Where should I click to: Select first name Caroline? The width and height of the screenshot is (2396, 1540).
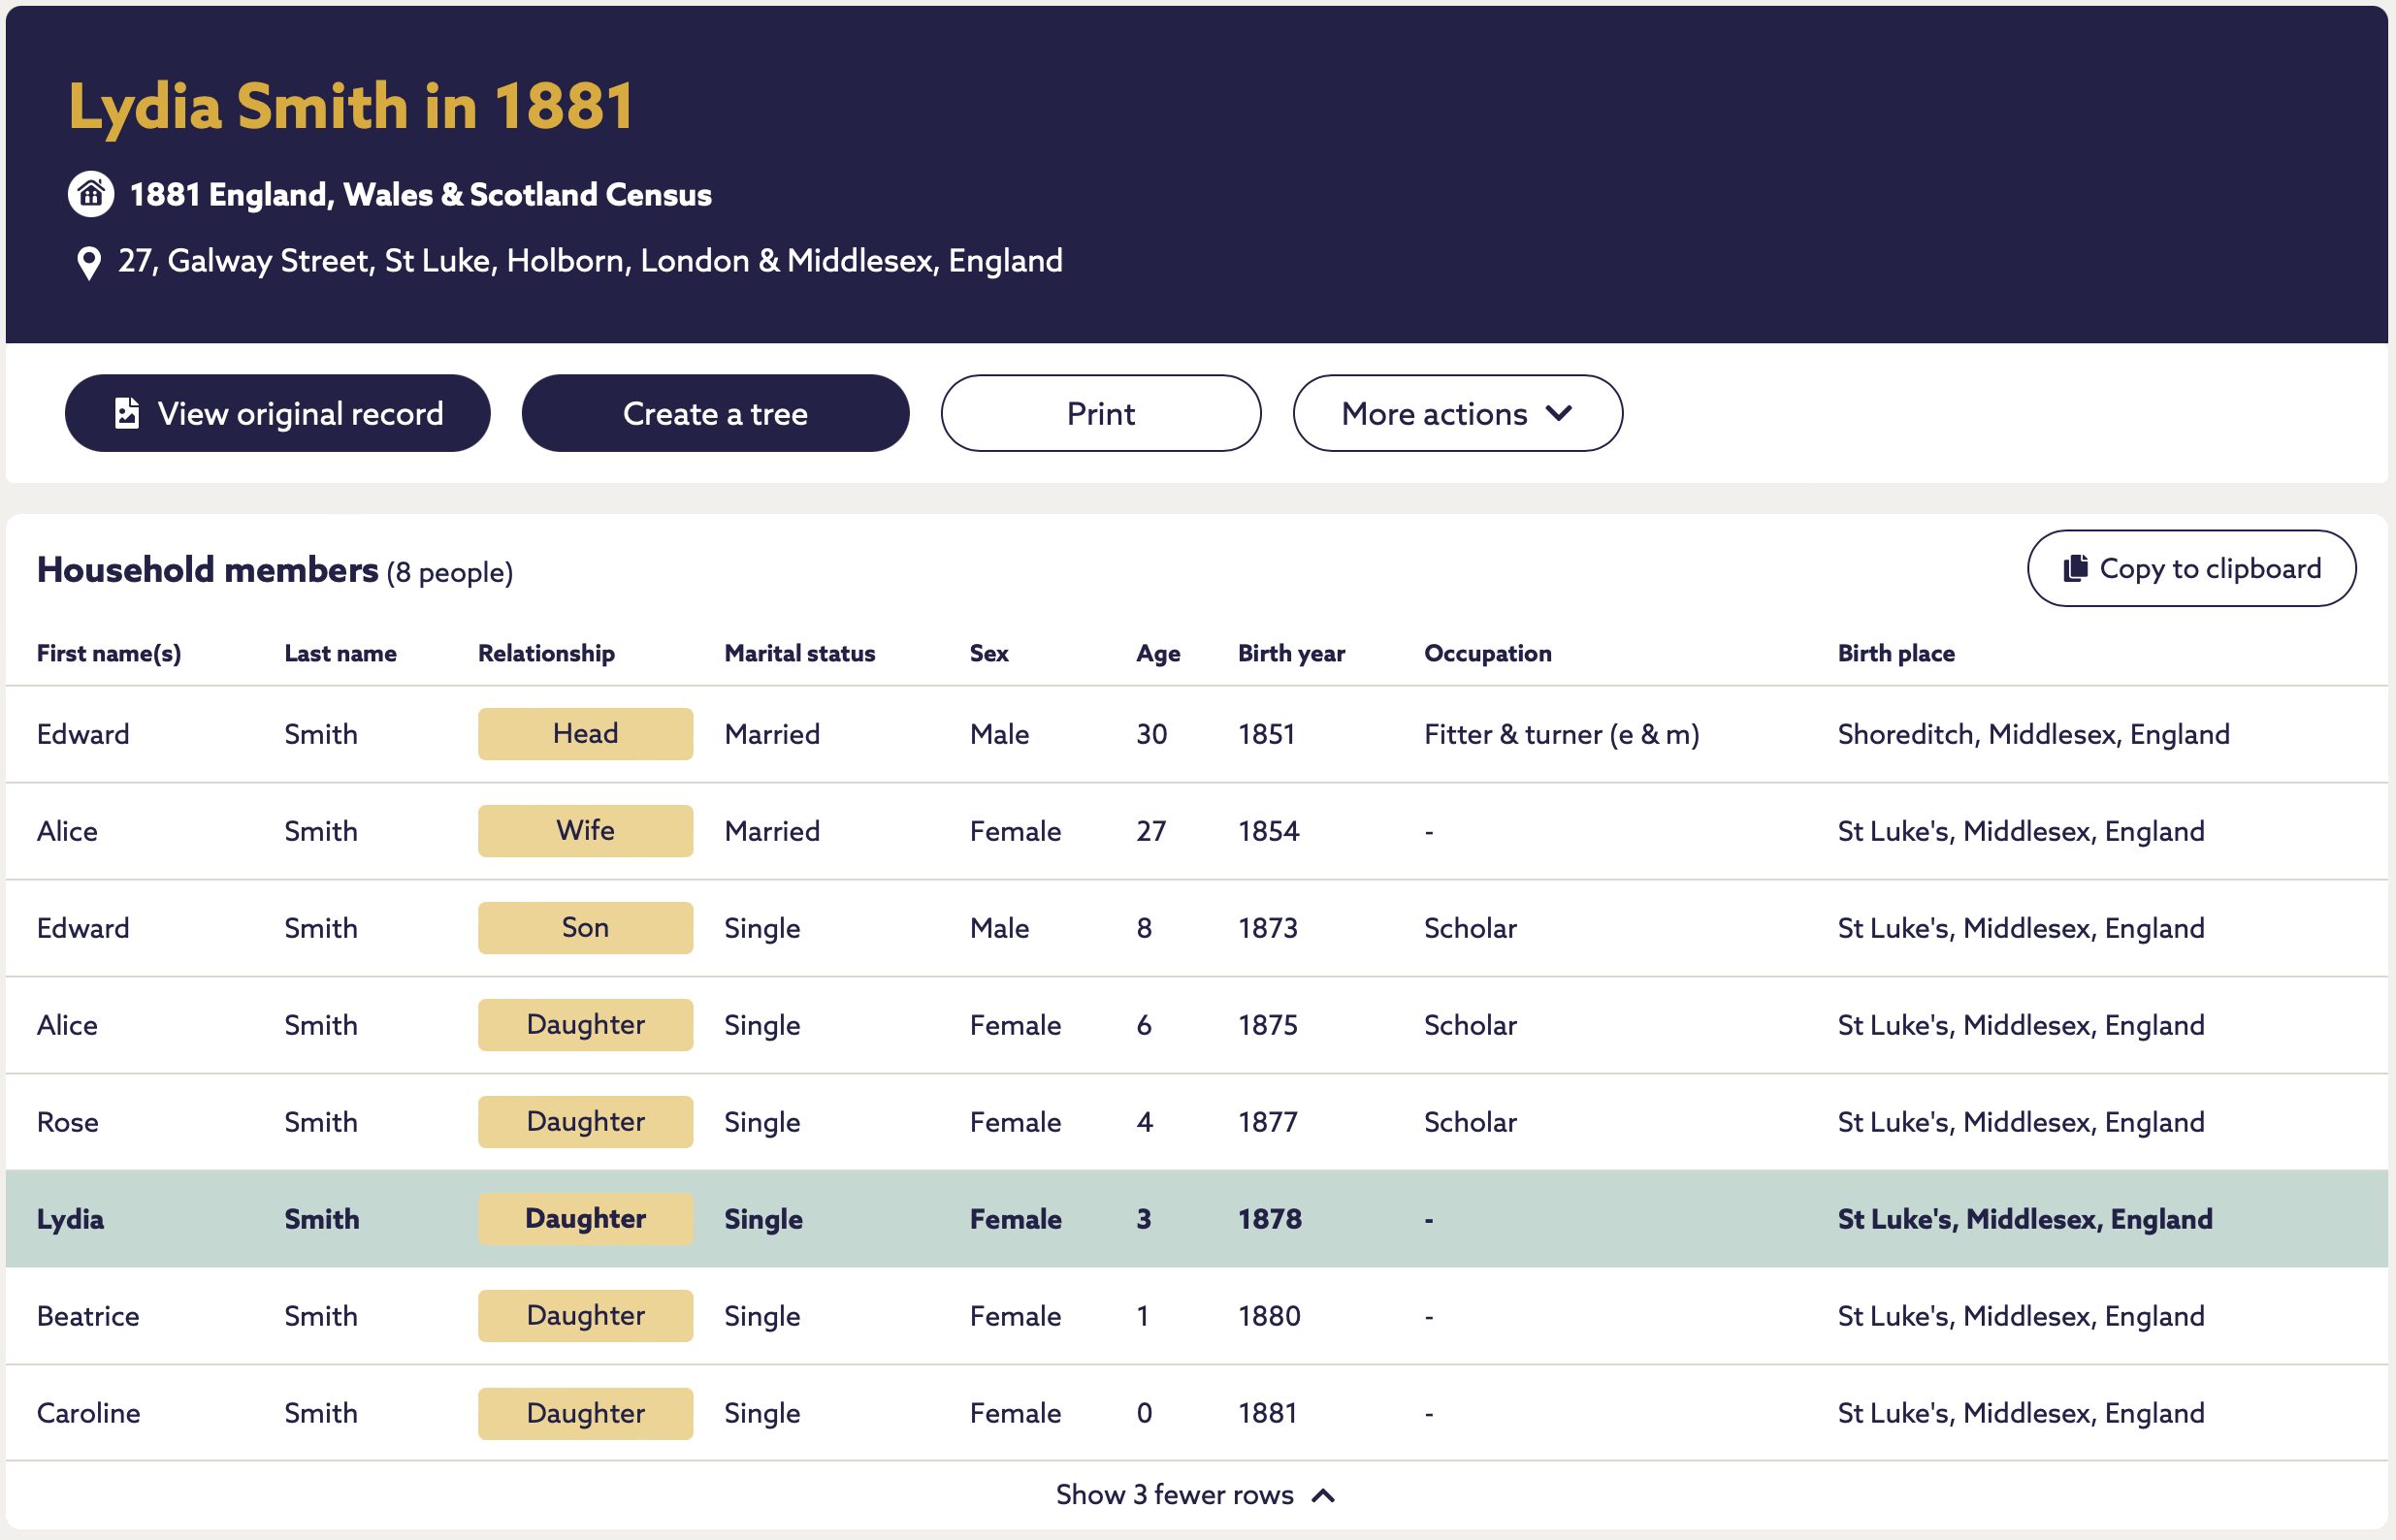pos(88,1414)
